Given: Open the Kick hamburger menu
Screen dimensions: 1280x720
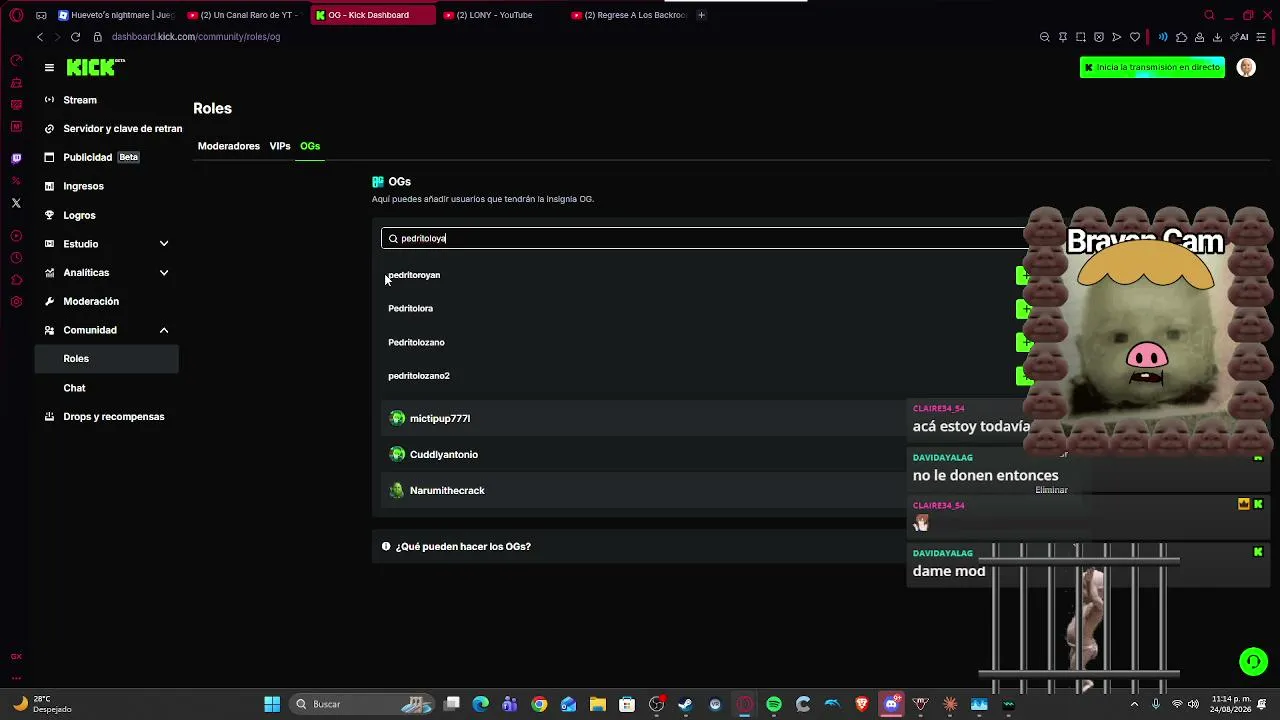Looking at the screenshot, I should 49,67.
